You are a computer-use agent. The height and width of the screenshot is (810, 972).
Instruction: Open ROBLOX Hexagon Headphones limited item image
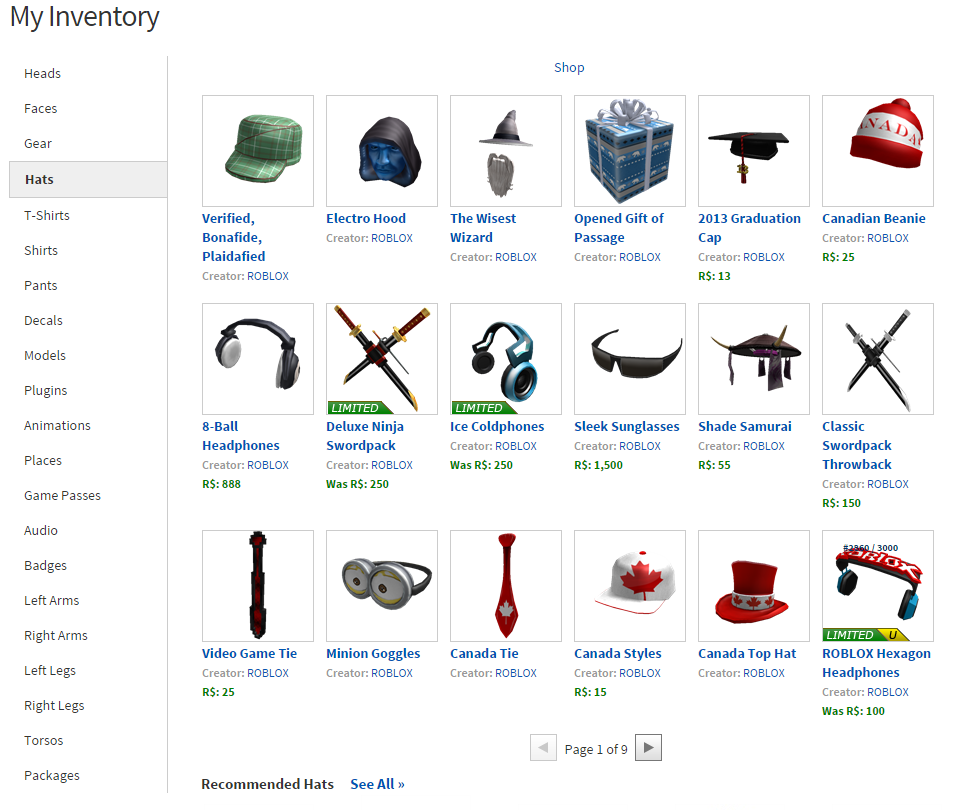878,586
